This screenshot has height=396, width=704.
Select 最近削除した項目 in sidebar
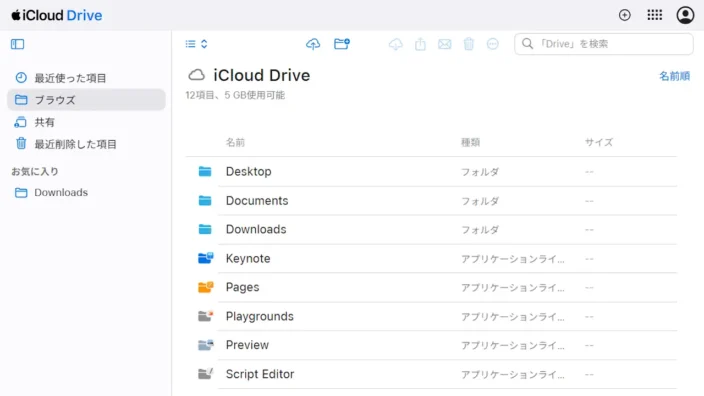tap(86, 144)
